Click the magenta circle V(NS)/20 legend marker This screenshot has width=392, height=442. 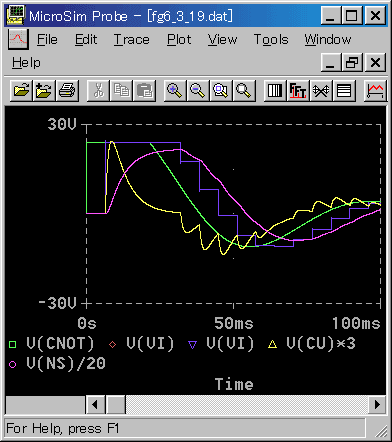13,364
